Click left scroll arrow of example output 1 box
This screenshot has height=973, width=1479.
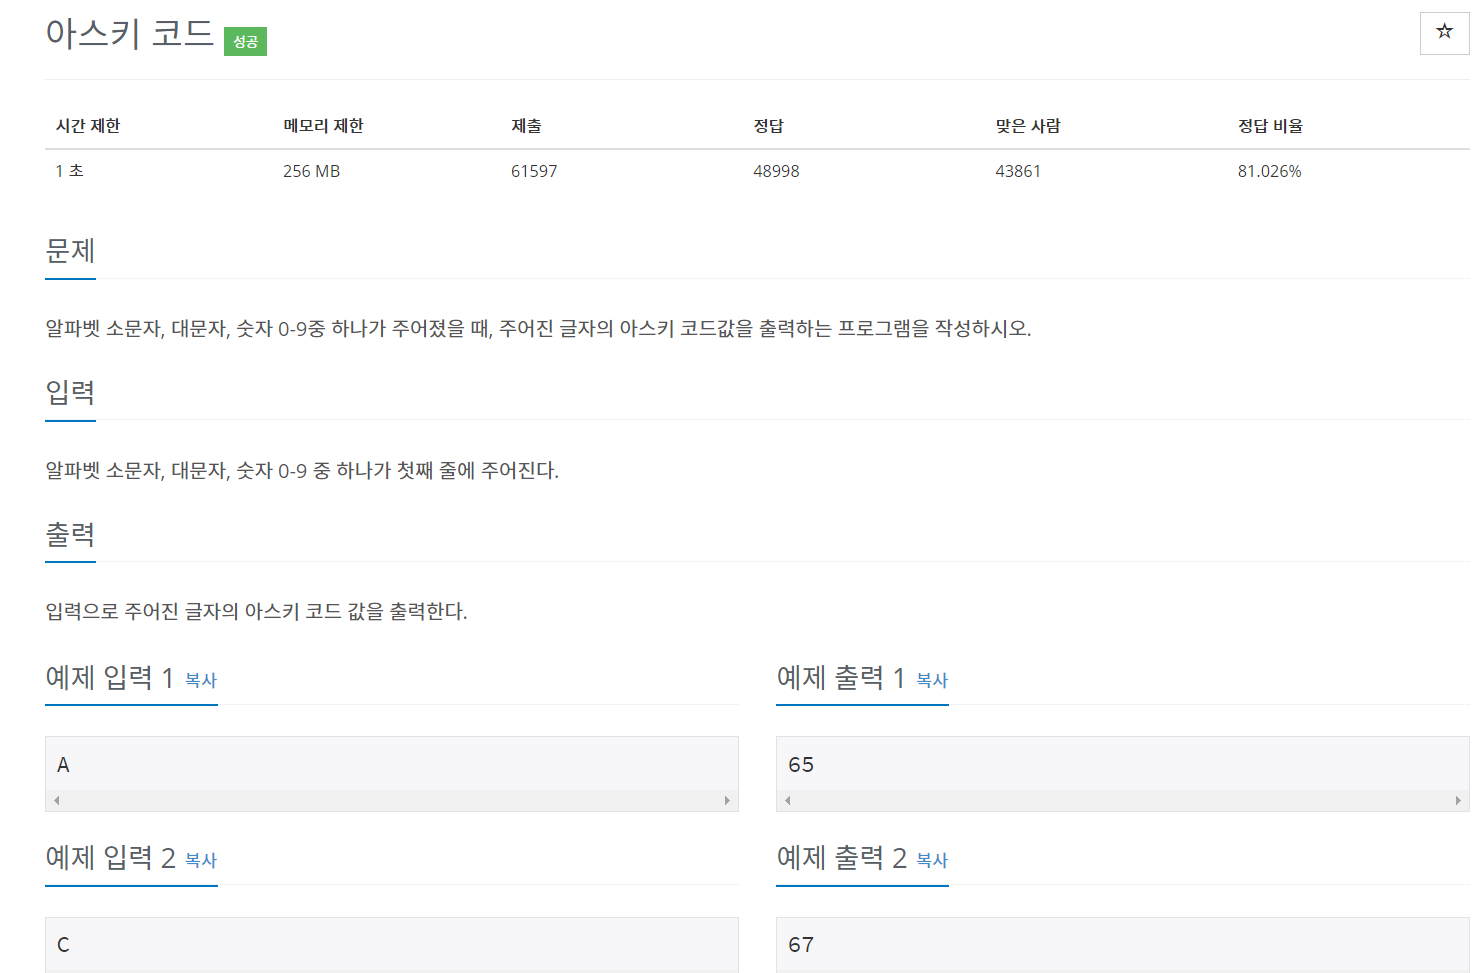pyautogui.click(x=788, y=800)
